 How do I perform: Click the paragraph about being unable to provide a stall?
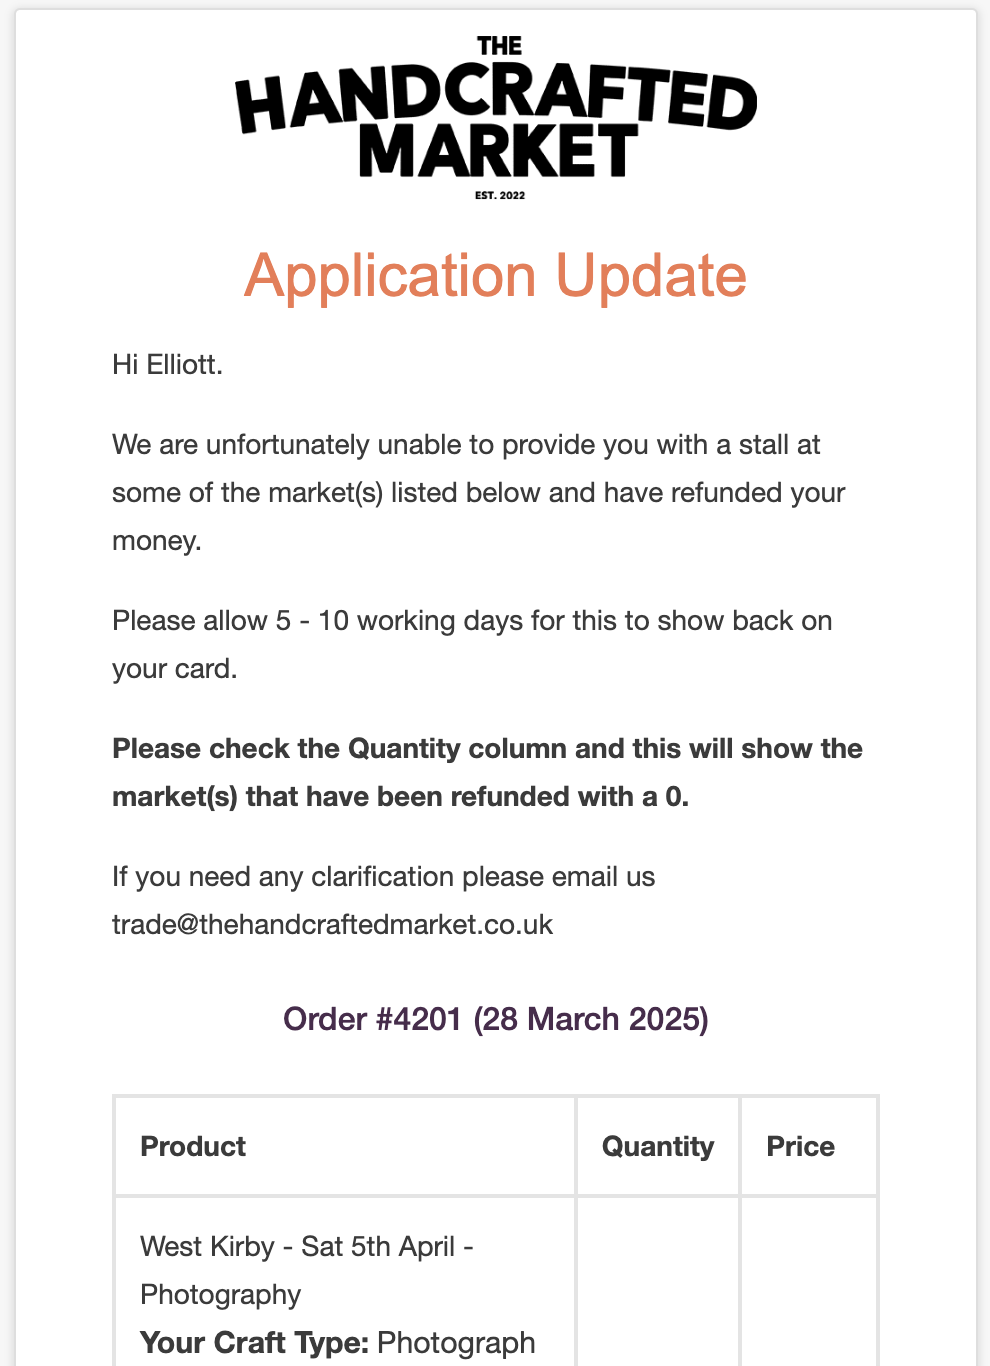[478, 492]
